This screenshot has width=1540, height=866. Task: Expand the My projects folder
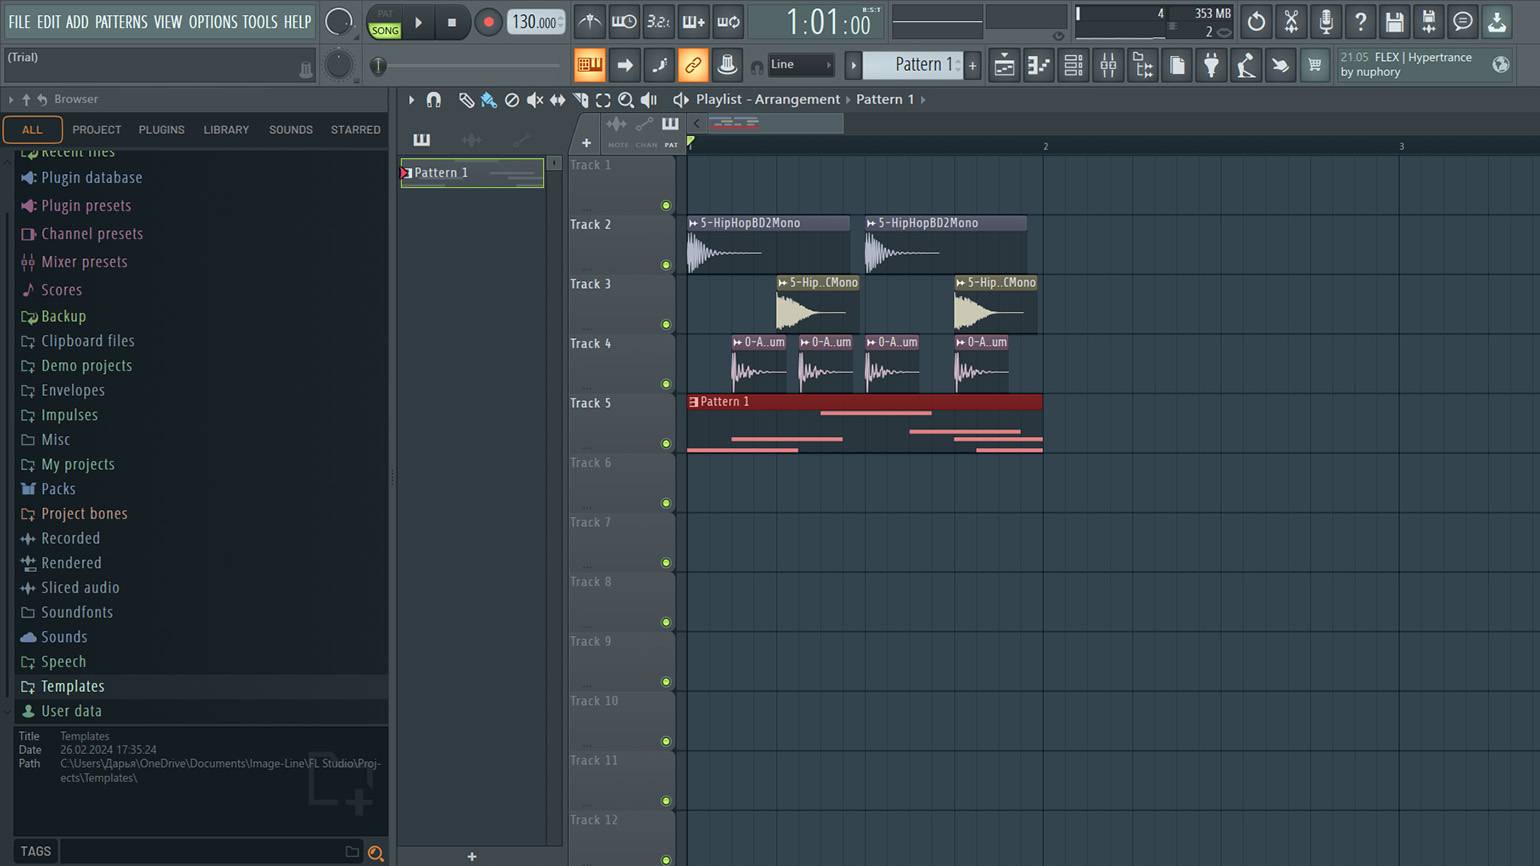coord(78,464)
